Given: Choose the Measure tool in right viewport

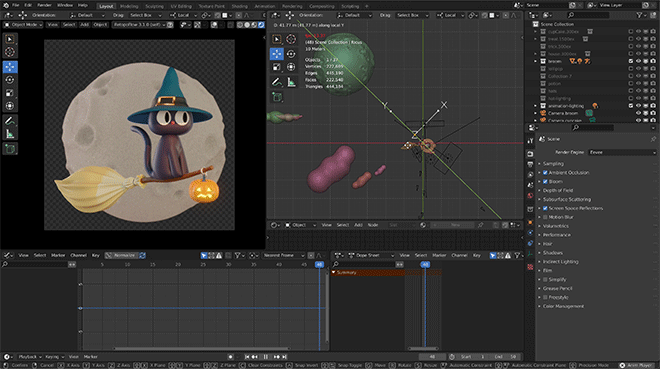Looking at the screenshot, I should [x=291, y=82].
